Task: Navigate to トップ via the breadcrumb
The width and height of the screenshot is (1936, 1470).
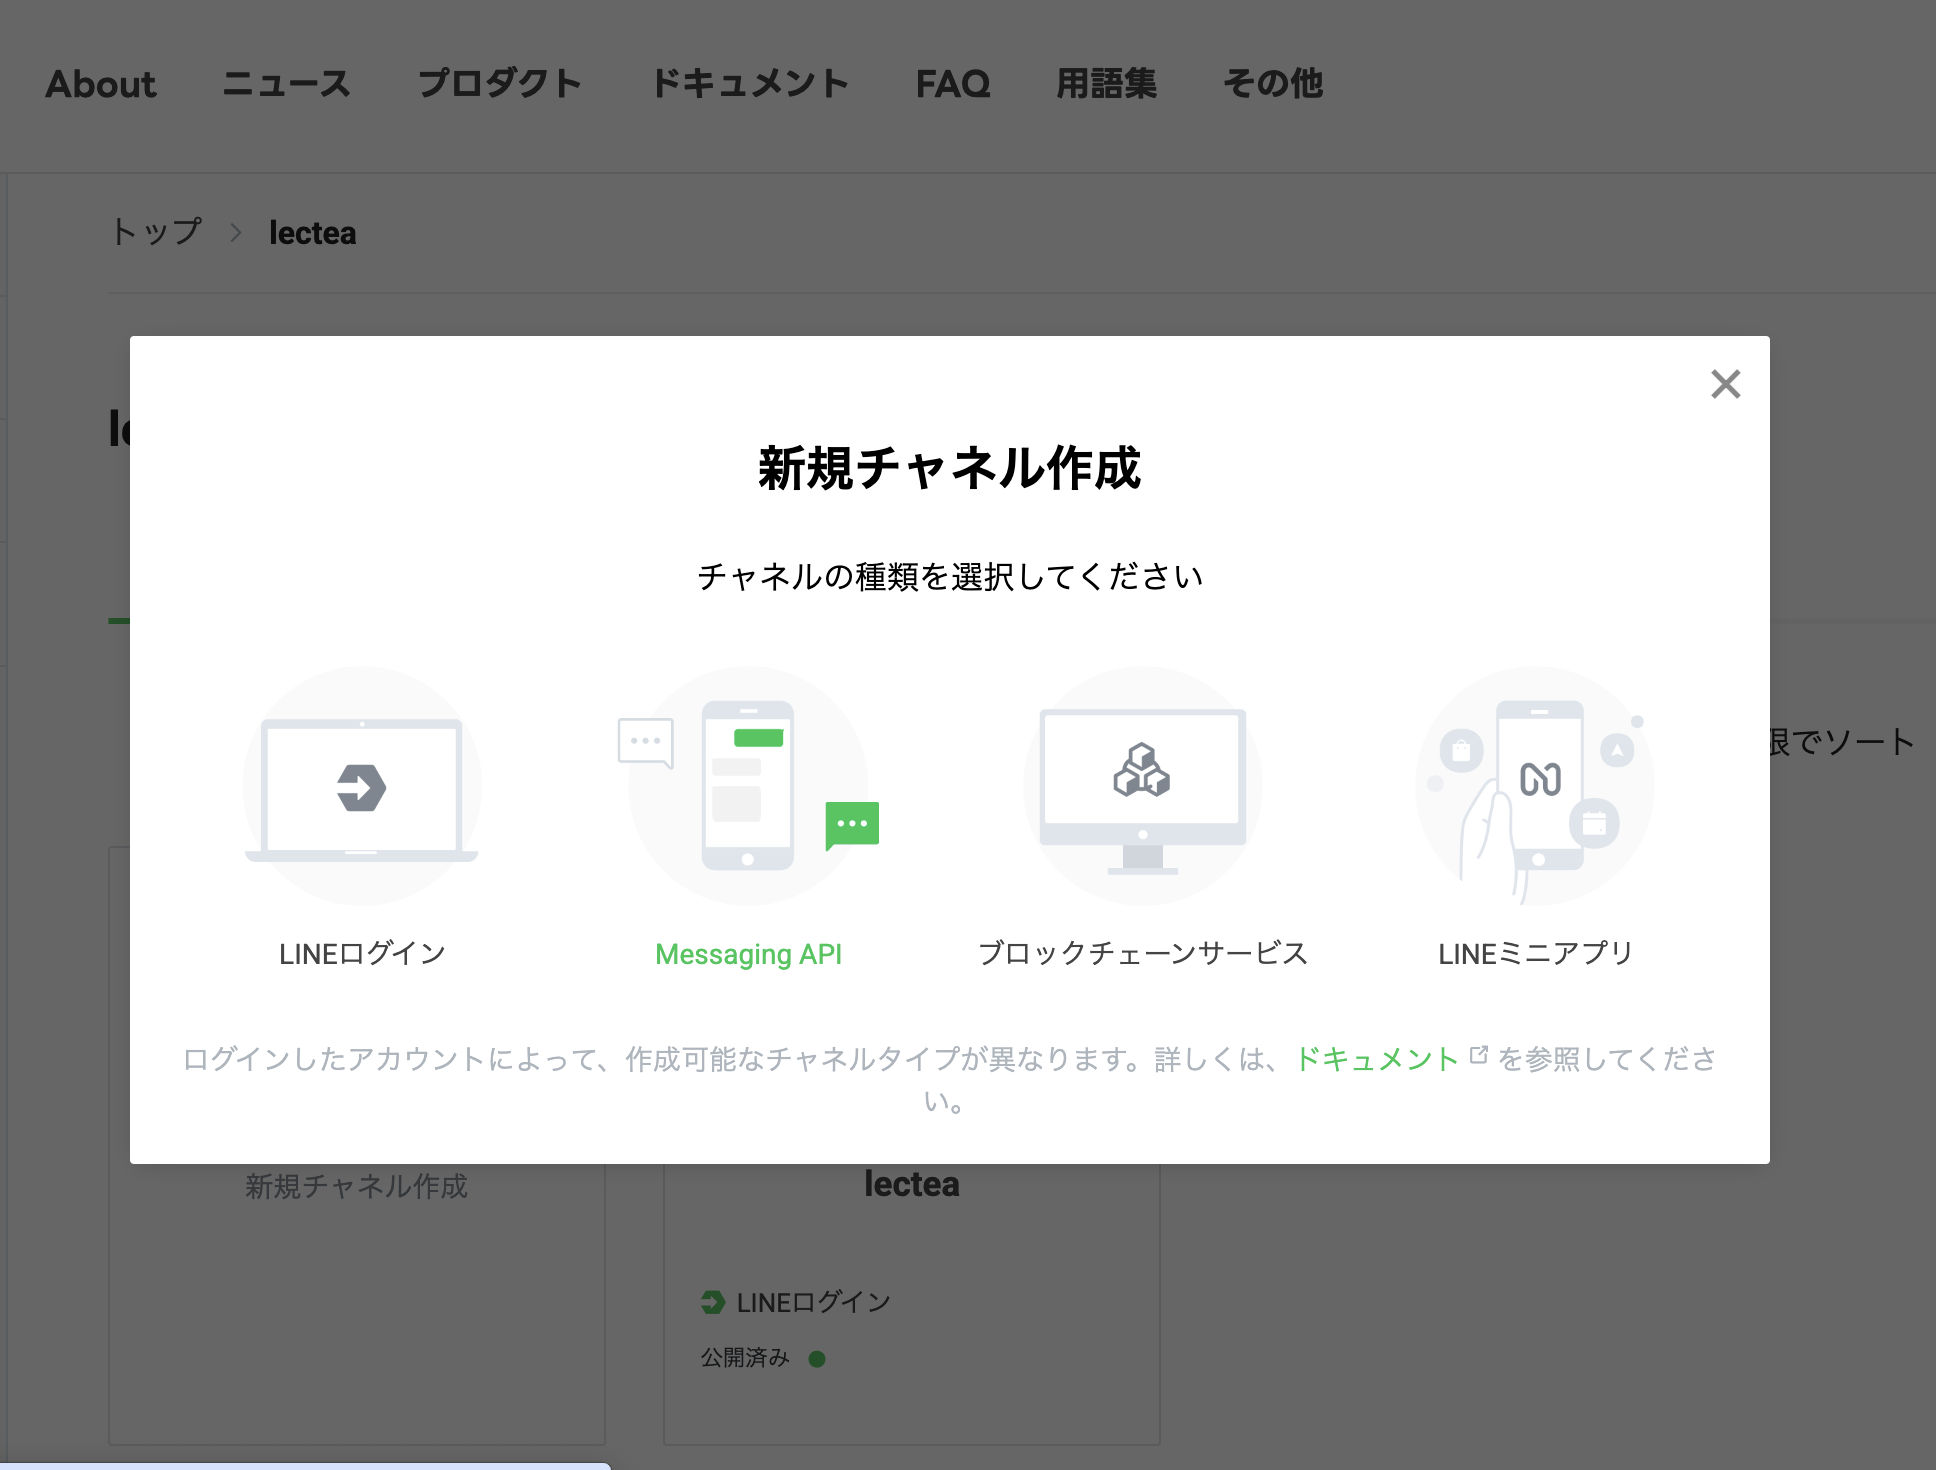Action: click(x=156, y=232)
